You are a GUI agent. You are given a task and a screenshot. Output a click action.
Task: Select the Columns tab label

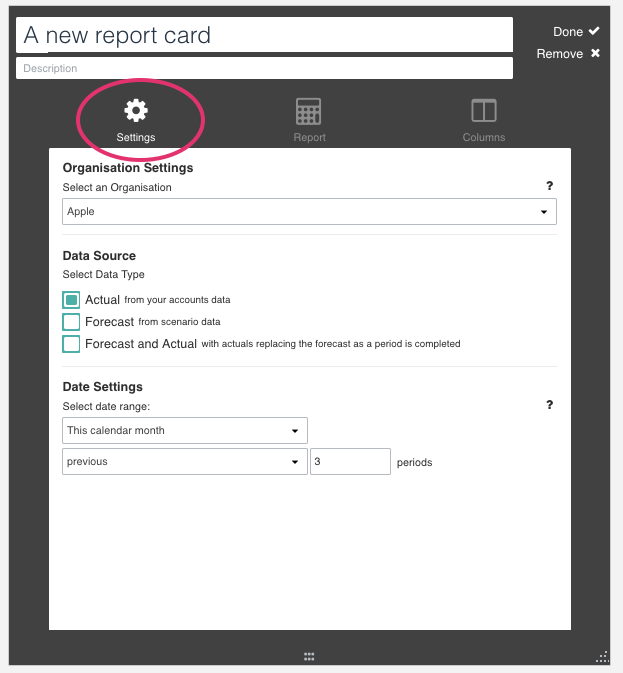[x=484, y=137]
